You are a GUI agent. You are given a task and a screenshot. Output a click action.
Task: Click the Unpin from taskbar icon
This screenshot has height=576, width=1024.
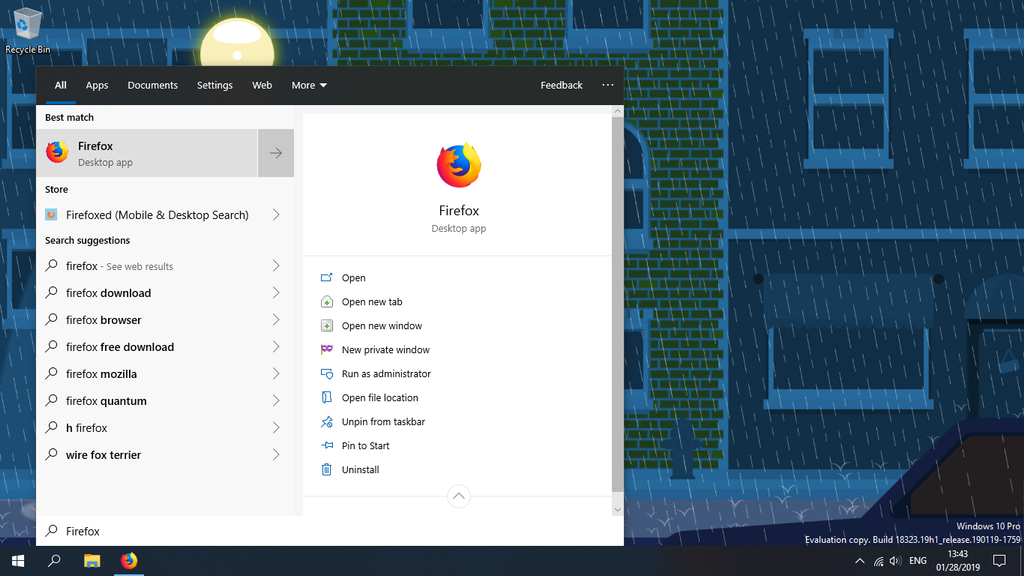327,422
